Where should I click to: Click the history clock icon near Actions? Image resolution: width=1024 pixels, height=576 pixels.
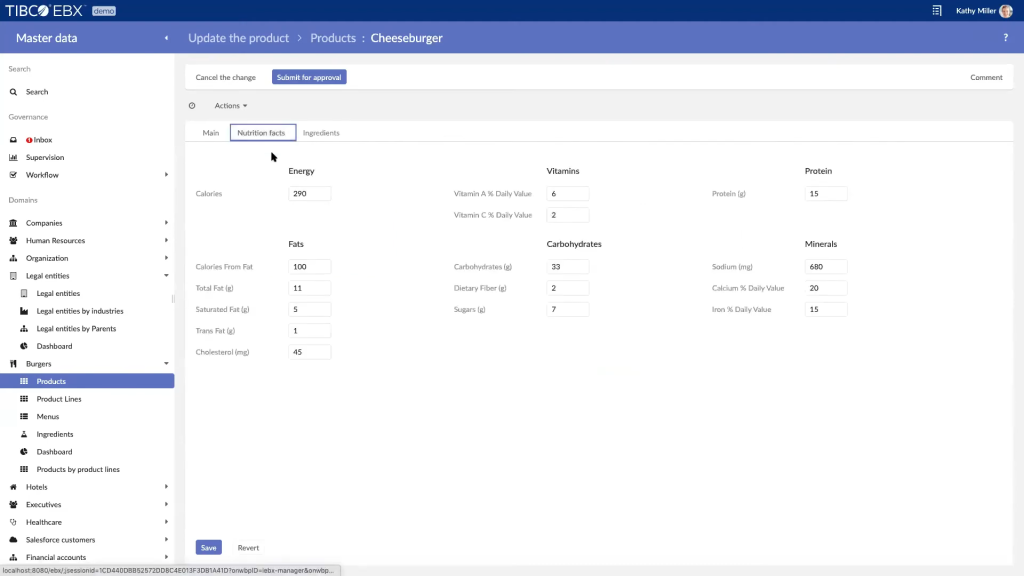pyautogui.click(x=191, y=105)
